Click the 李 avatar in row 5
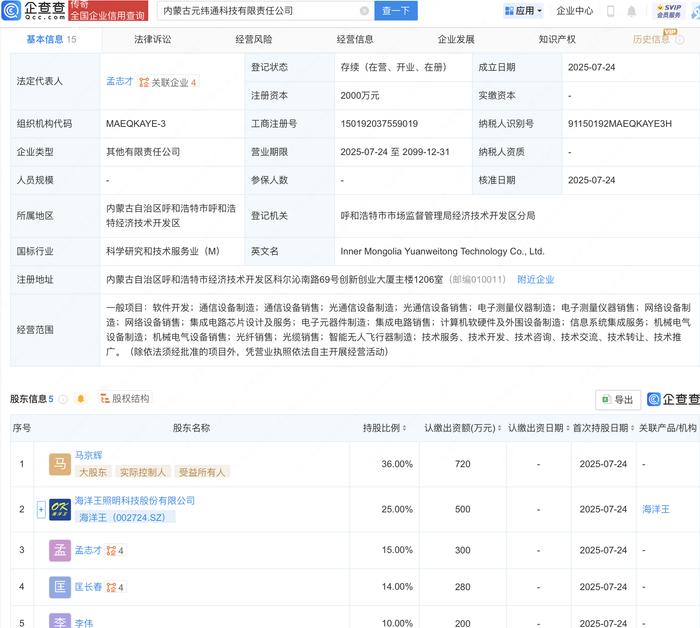The width and height of the screenshot is (700, 628). 60,621
